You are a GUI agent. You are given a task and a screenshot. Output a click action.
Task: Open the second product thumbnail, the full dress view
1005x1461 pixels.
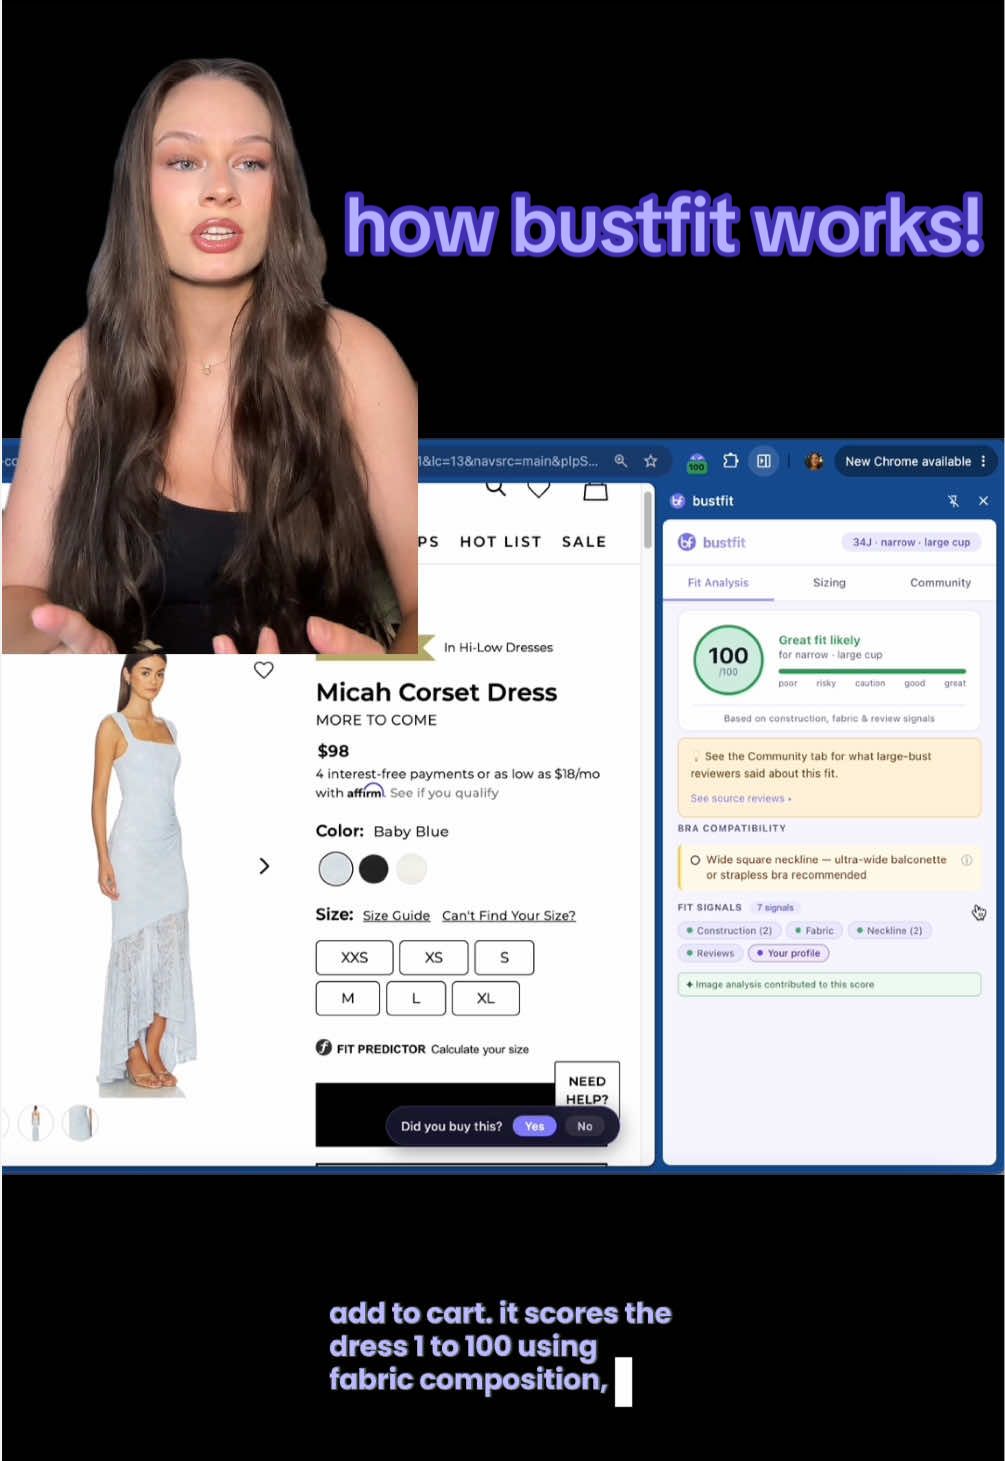pyautogui.click(x=35, y=1123)
